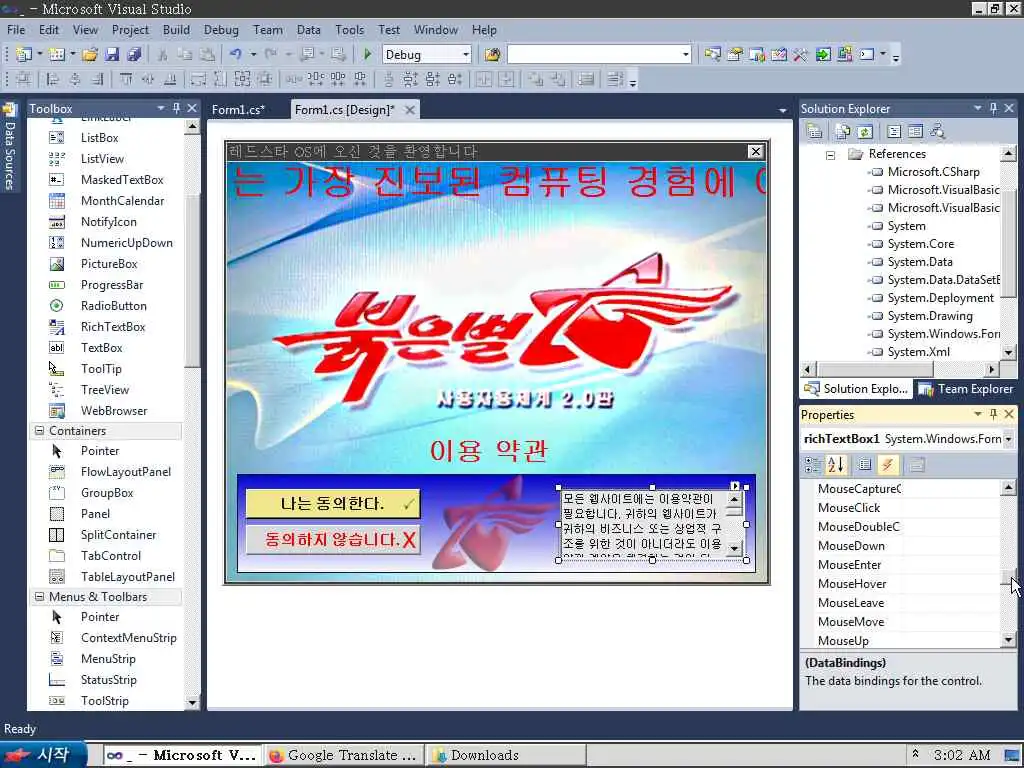The width and height of the screenshot is (1024, 768).
Task: Click the Toolbox vertical scrollbar thumb
Action: (192, 279)
